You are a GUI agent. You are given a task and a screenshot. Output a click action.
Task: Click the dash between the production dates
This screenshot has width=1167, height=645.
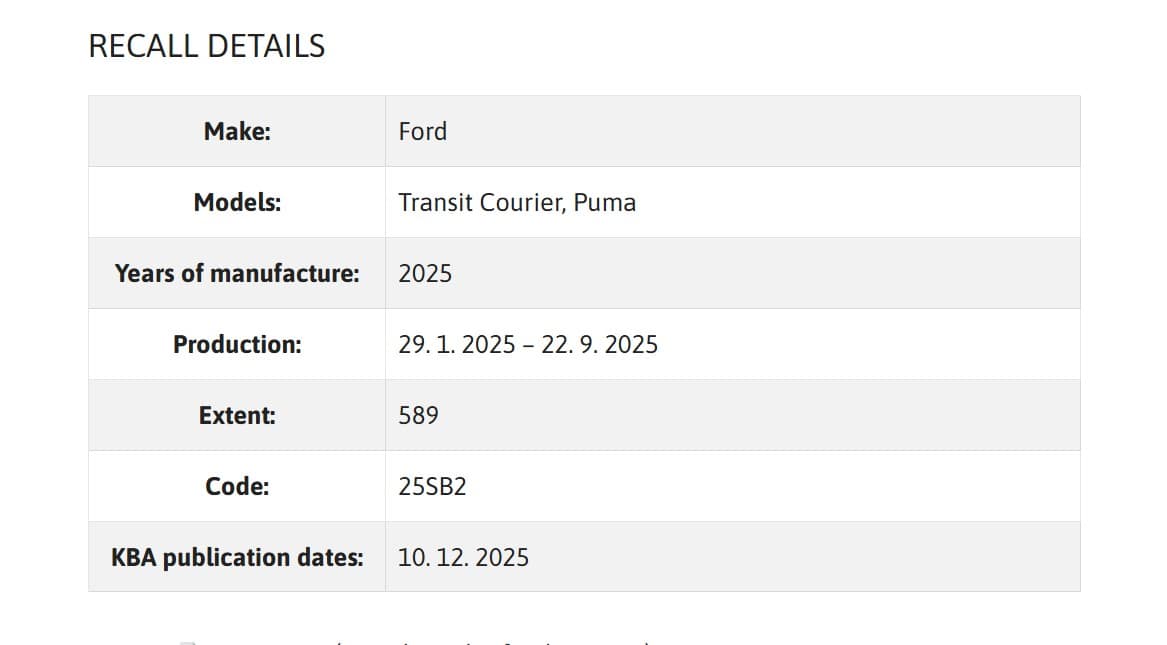[x=528, y=344]
